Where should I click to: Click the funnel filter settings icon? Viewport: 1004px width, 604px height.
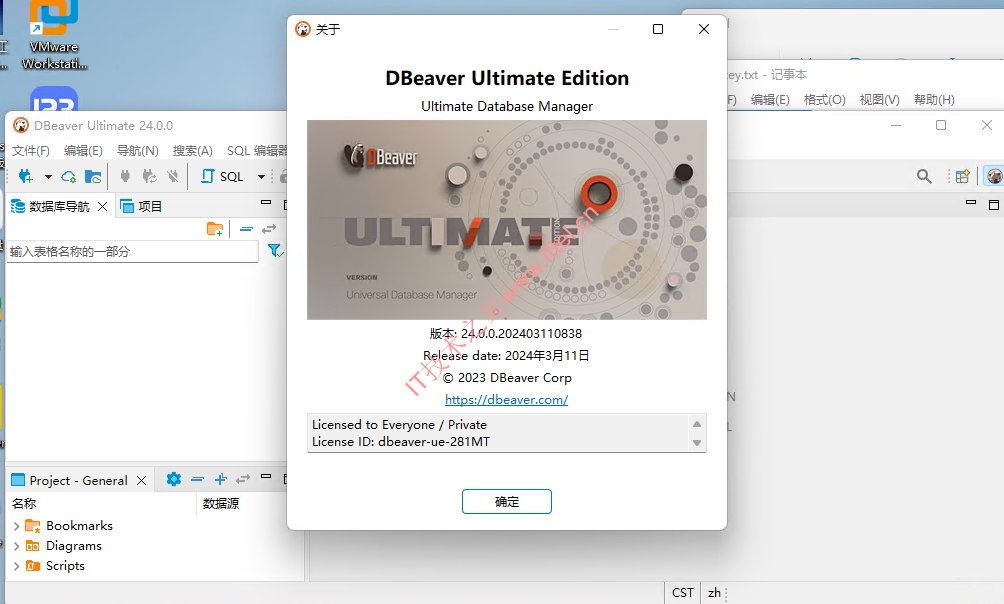275,251
